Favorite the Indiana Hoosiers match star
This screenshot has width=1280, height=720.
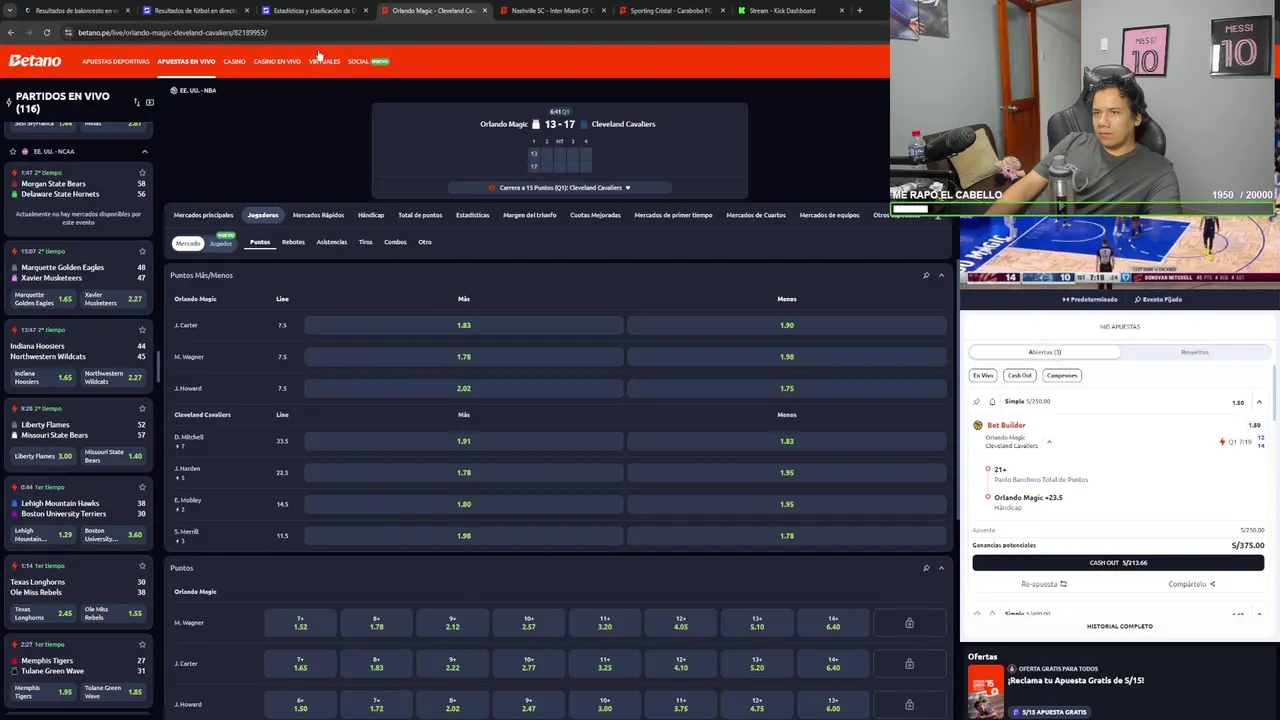pyautogui.click(x=142, y=330)
